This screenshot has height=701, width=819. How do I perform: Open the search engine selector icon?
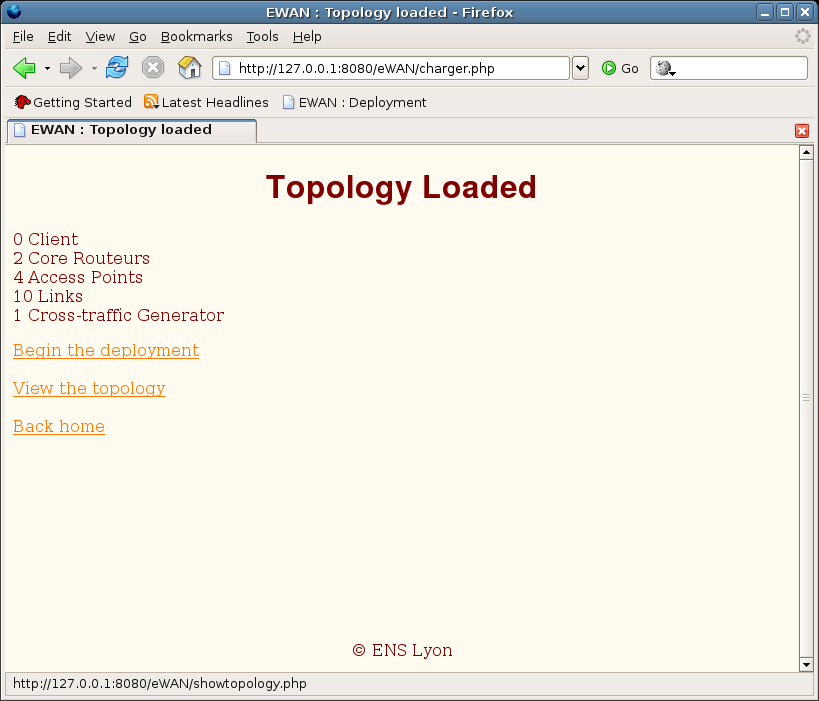pyautogui.click(x=665, y=68)
